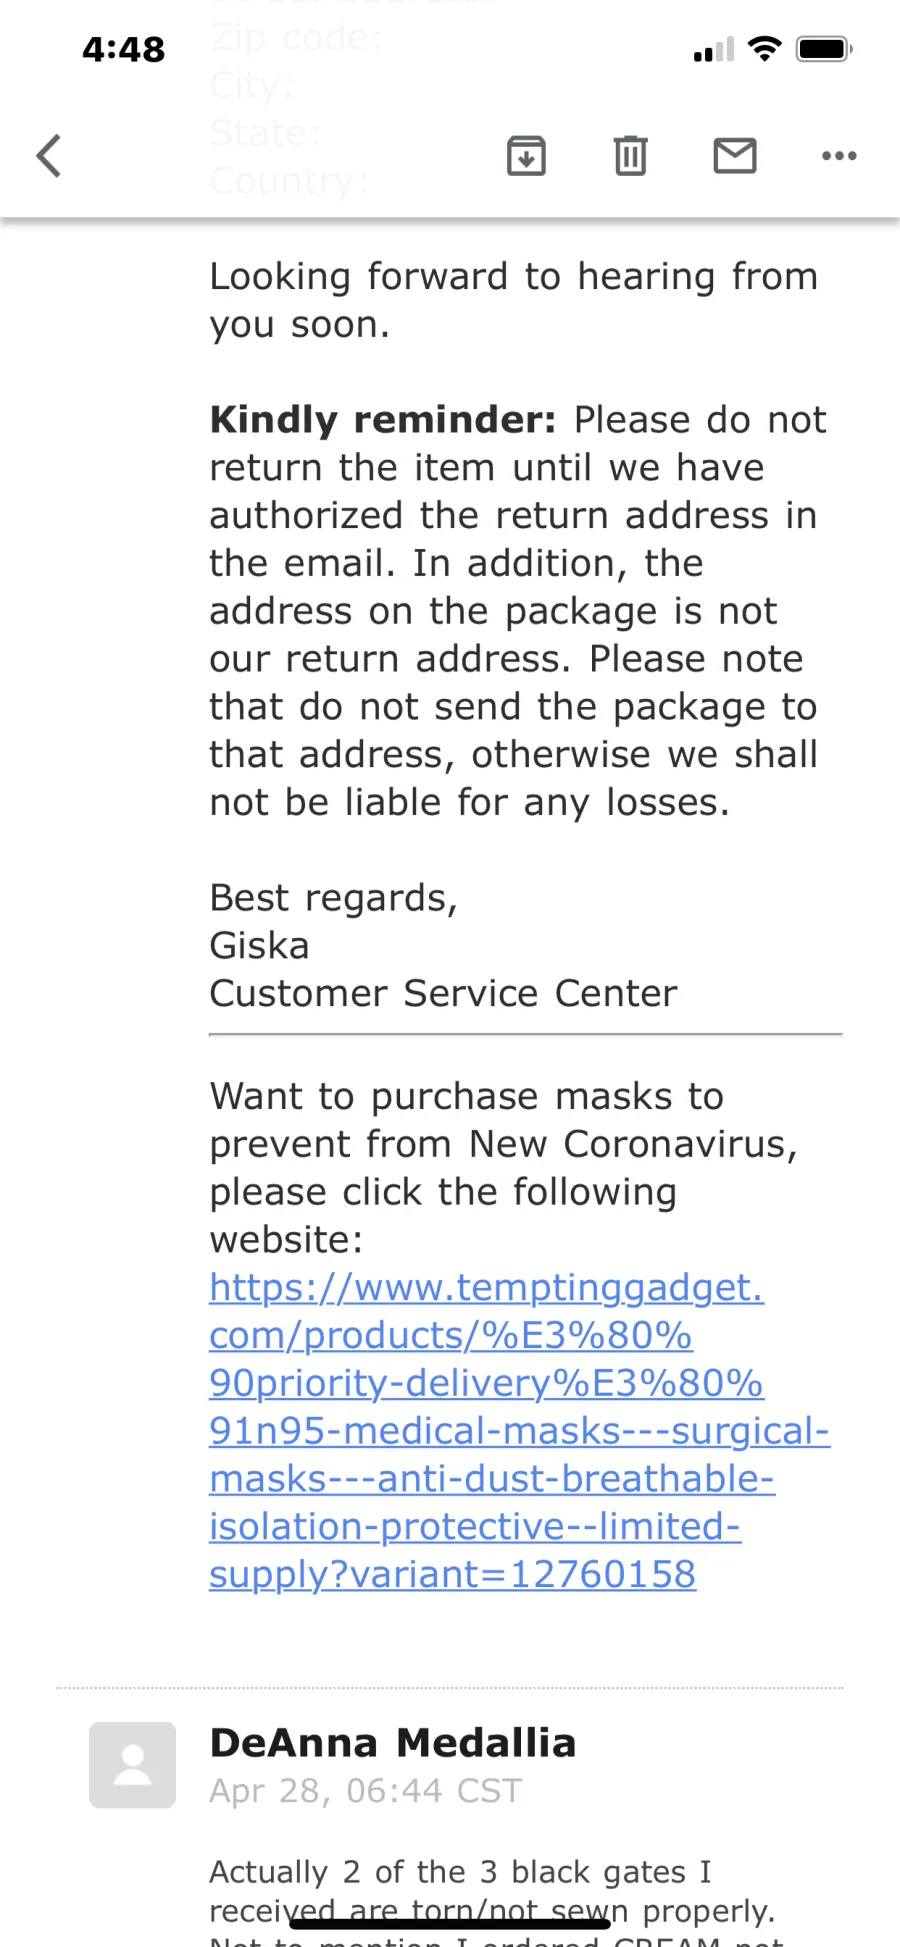This screenshot has height=1947, width=900.
Task: Tap the Wi-Fi status icon
Action: (x=765, y=48)
